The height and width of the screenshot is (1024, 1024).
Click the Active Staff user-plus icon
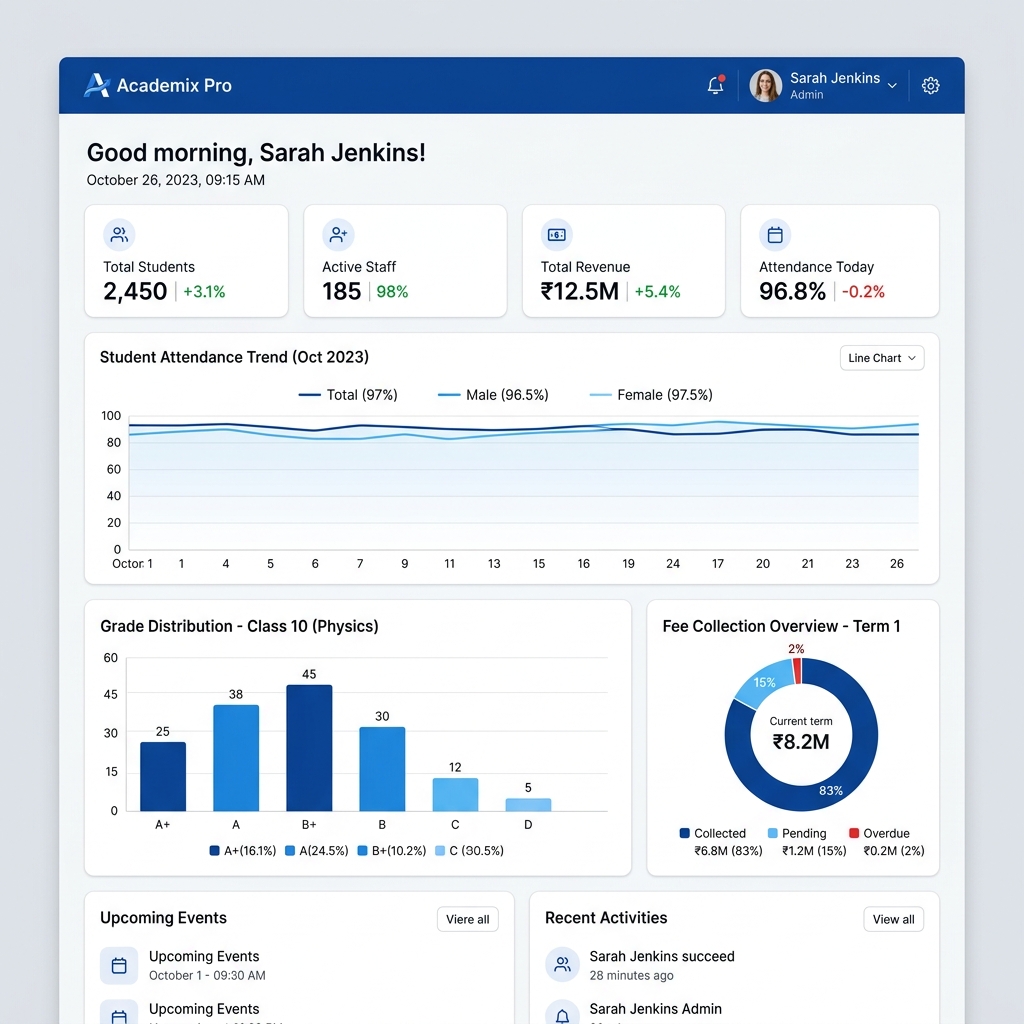click(x=338, y=234)
